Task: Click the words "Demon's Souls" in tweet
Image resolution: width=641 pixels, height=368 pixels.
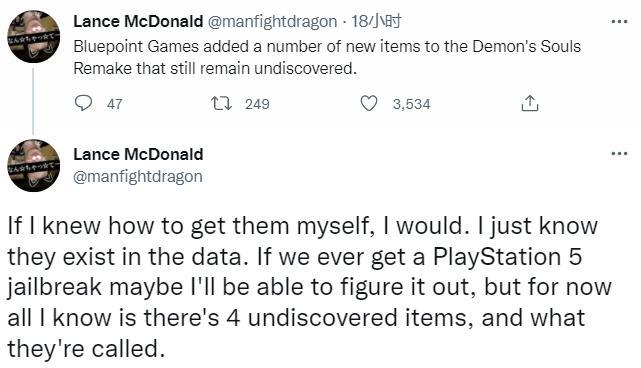Action: 527,46
